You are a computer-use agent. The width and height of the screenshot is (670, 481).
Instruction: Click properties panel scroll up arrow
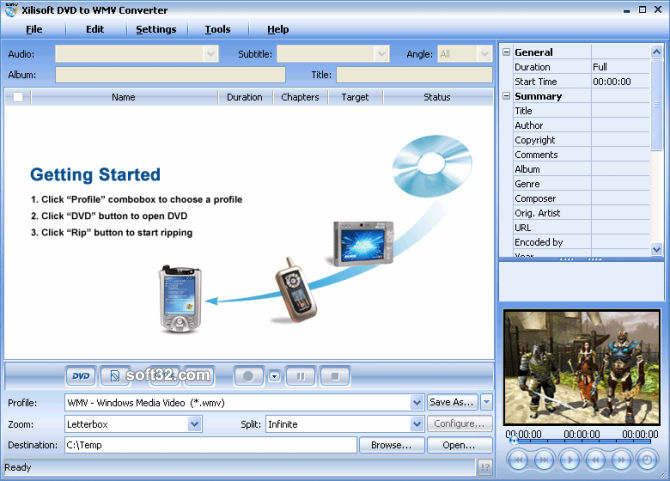(657, 52)
